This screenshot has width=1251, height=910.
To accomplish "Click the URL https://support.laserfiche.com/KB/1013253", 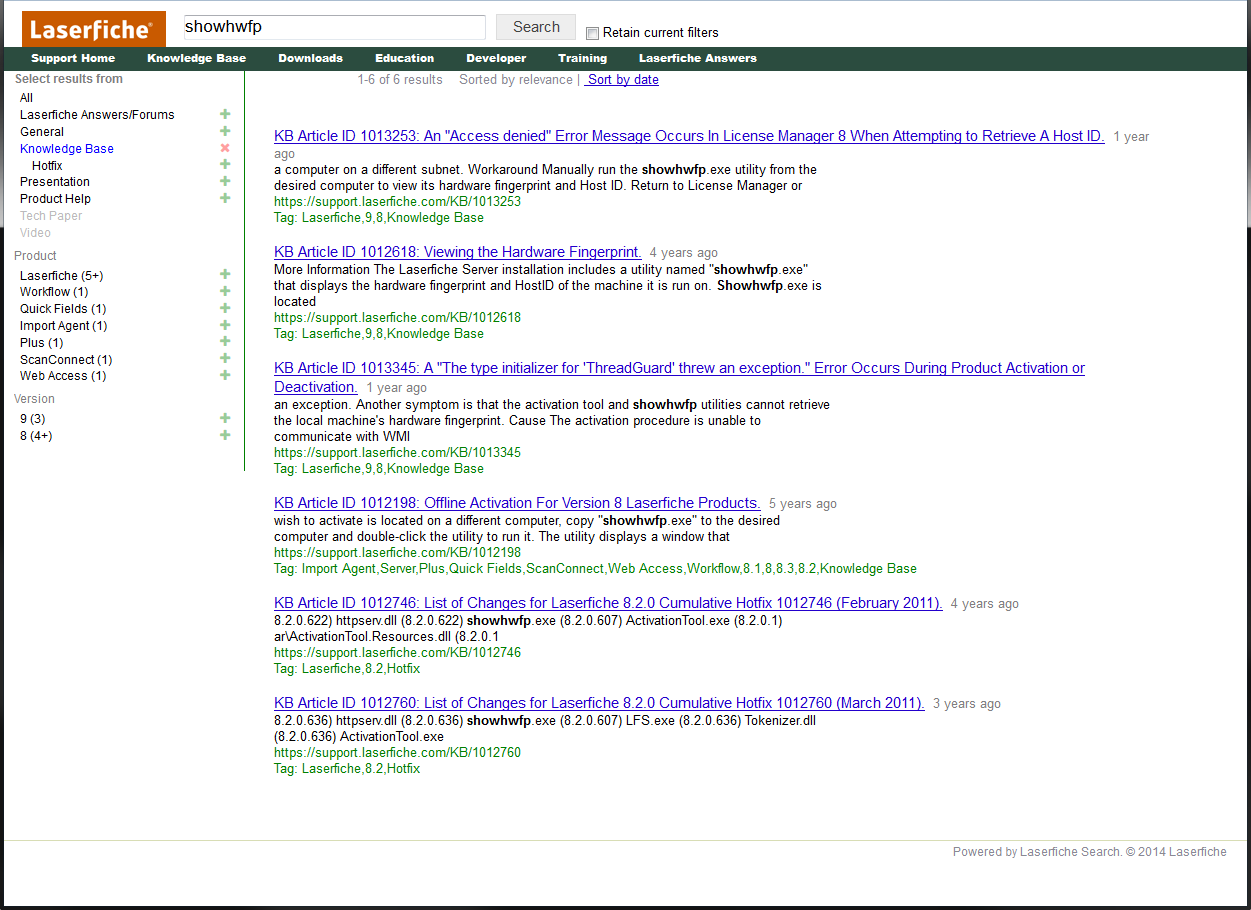I will [x=397, y=202].
